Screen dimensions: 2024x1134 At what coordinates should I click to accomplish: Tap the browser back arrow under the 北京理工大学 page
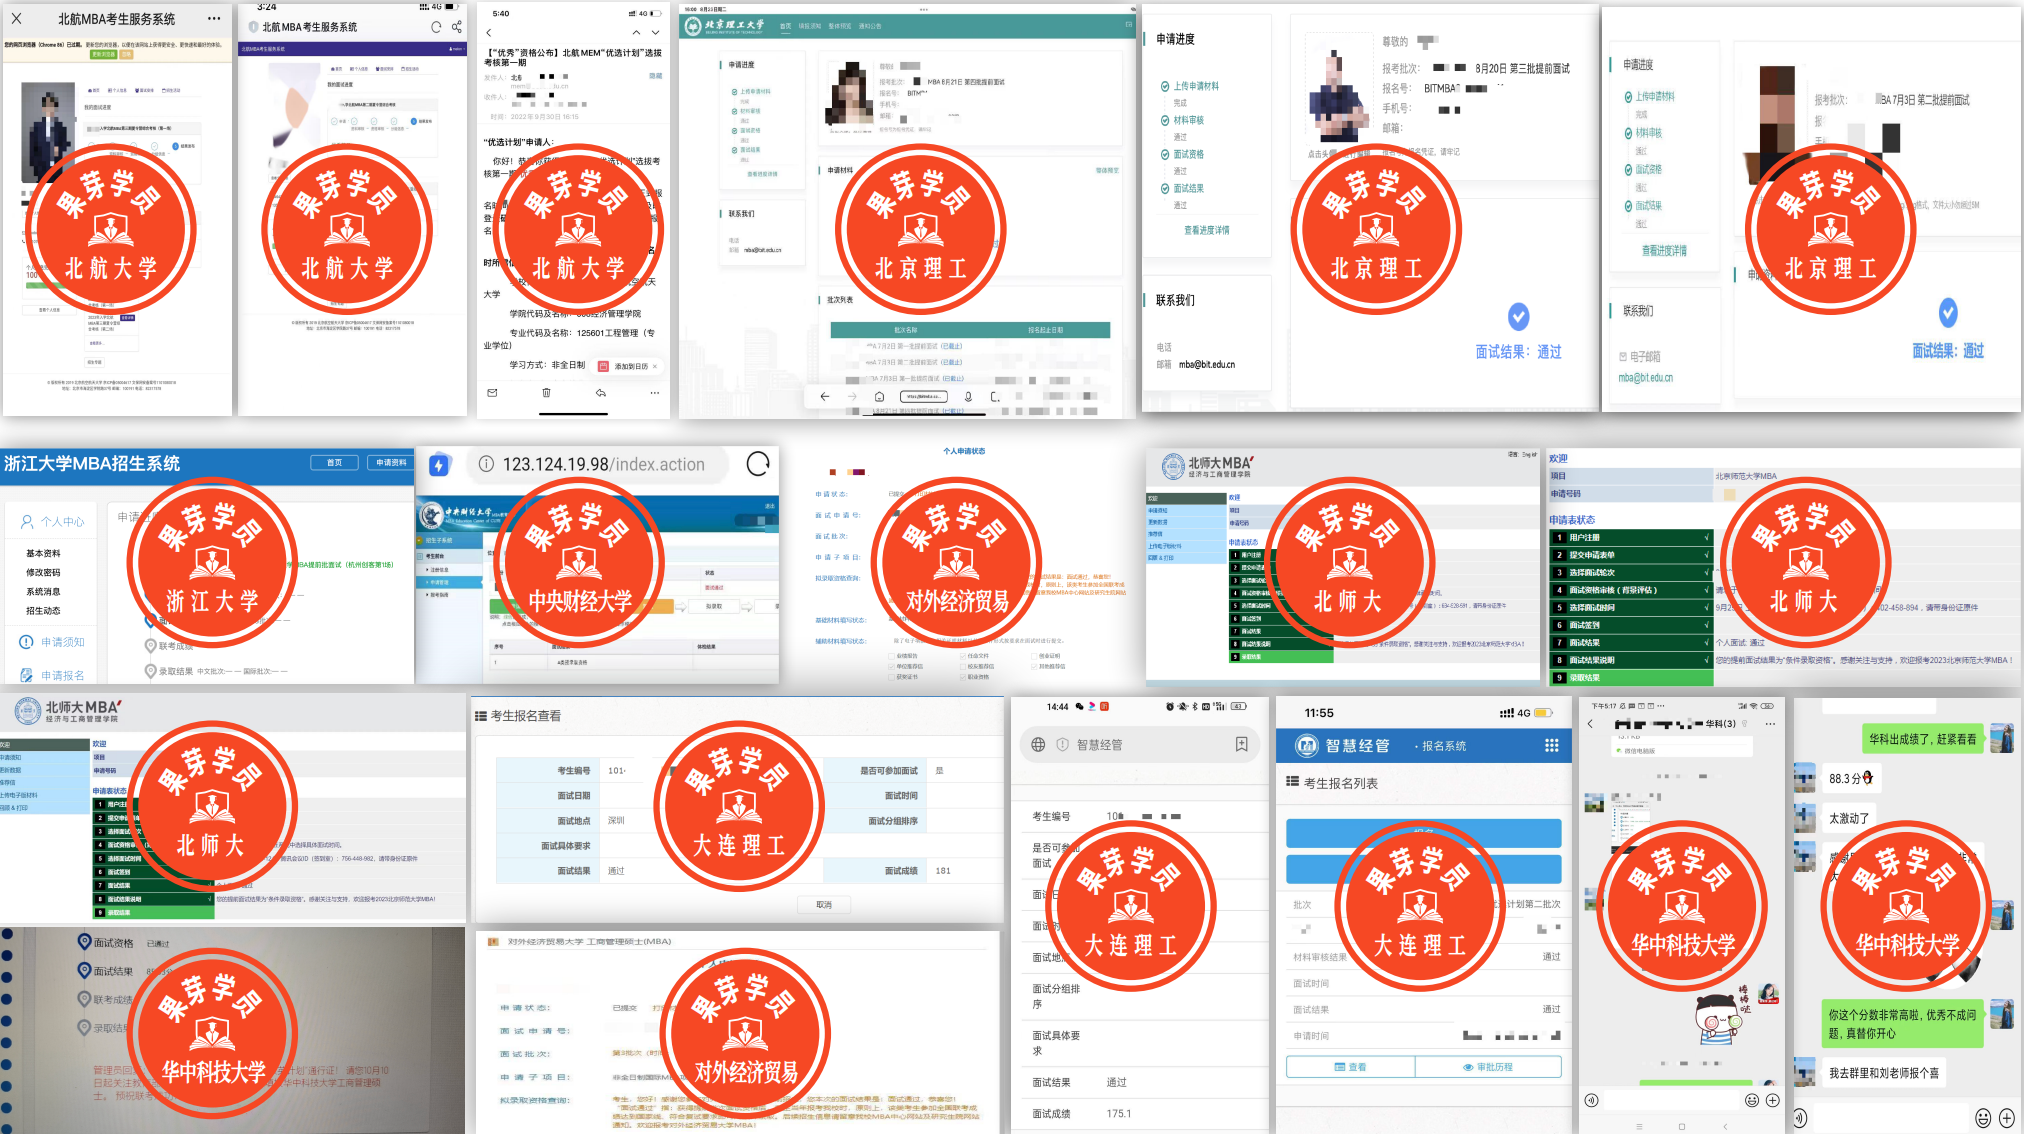click(825, 397)
